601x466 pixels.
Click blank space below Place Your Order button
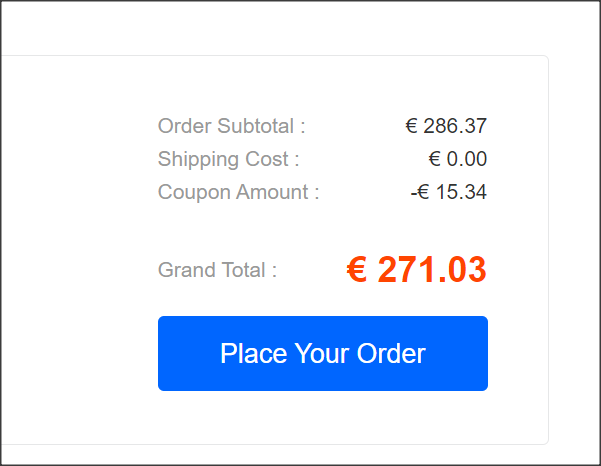[x=323, y=417]
